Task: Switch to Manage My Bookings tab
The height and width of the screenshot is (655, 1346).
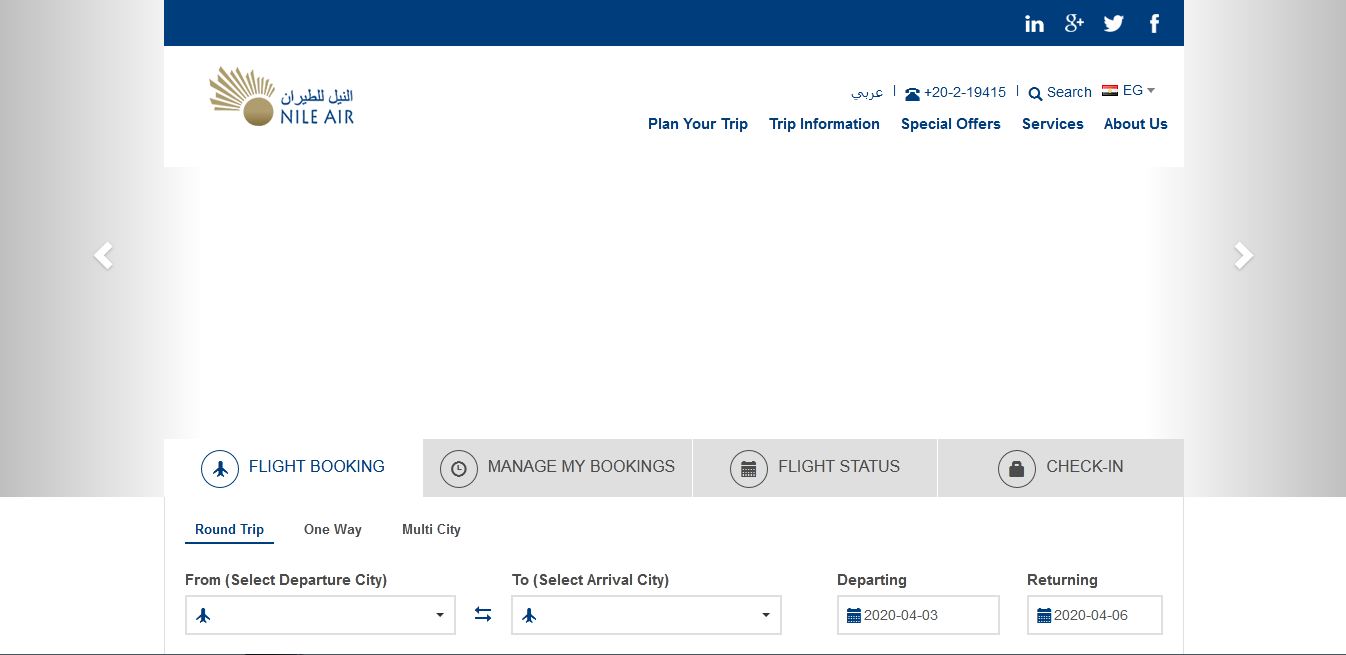Action: pyautogui.click(x=558, y=467)
